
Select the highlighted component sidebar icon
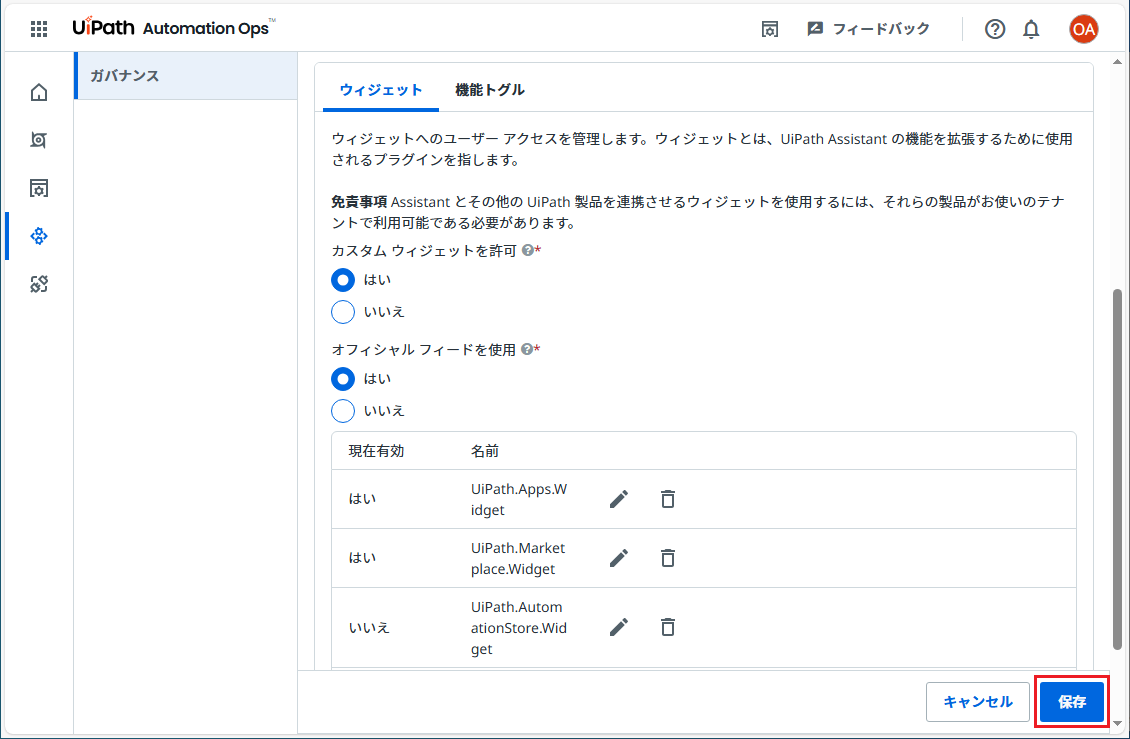tap(39, 236)
